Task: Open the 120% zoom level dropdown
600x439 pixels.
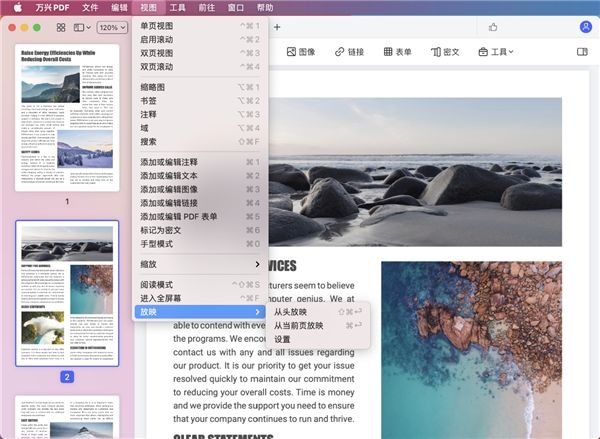Action: click(x=112, y=28)
